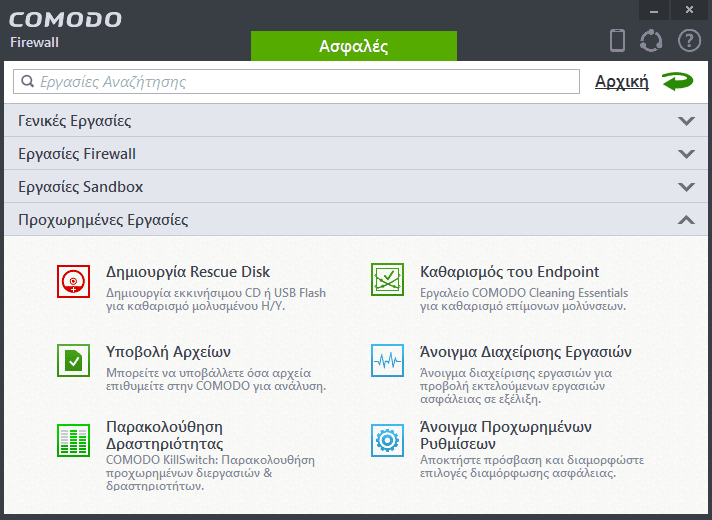Open Καθαρισμός του Endpoint task
Image resolution: width=712 pixels, height=520 pixels.
tap(509, 272)
